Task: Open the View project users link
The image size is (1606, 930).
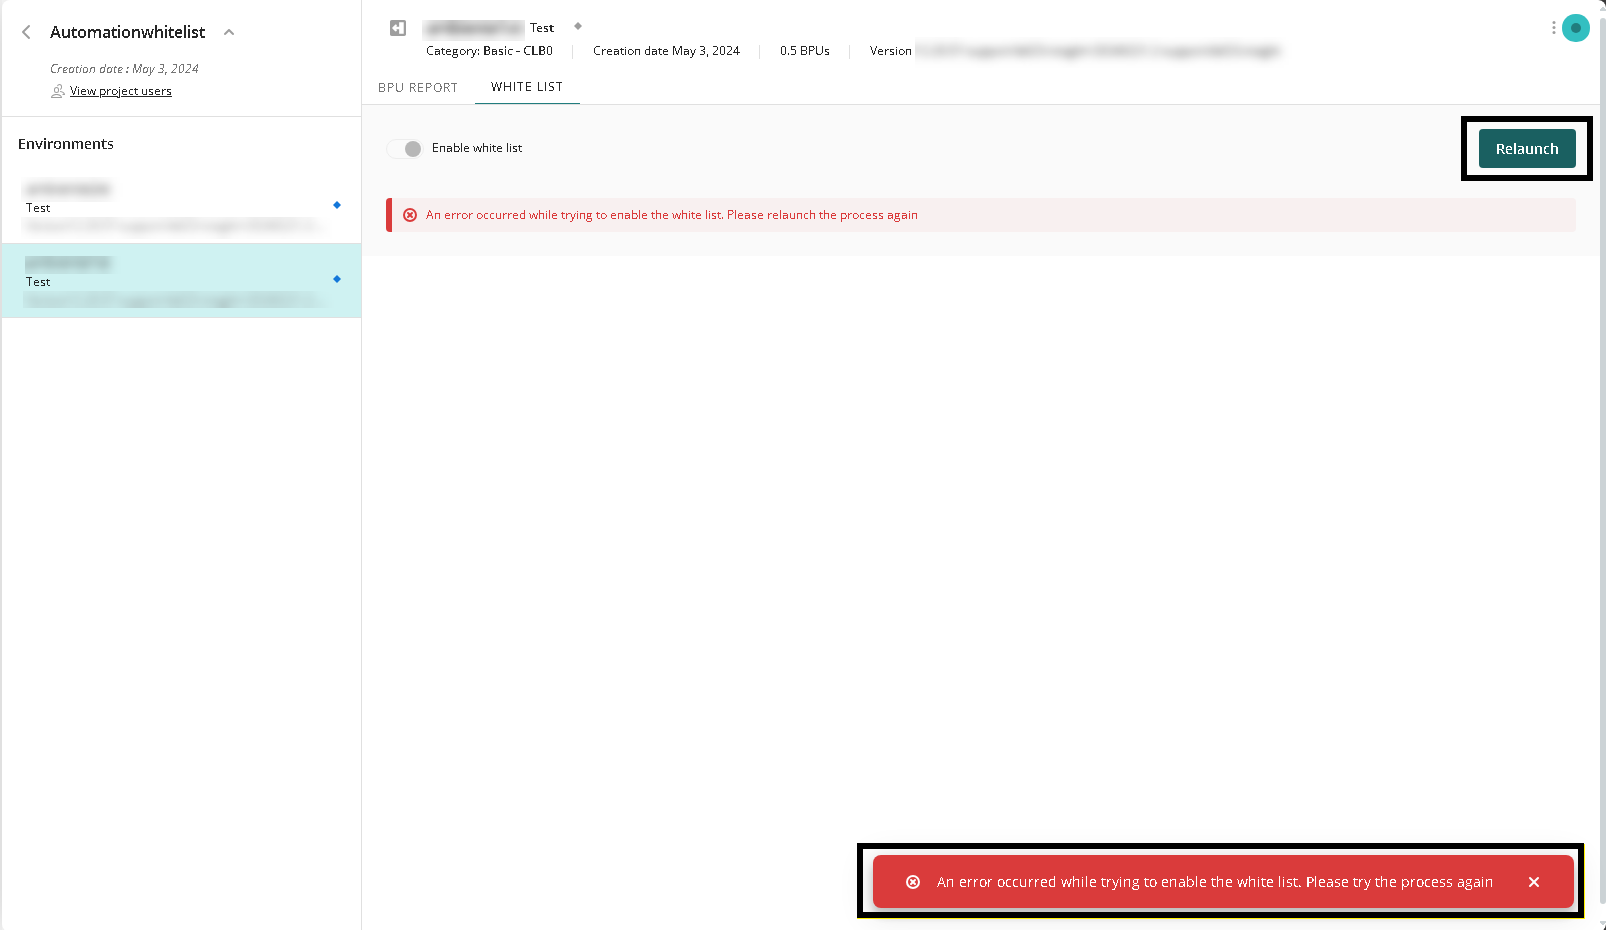Action: point(121,91)
